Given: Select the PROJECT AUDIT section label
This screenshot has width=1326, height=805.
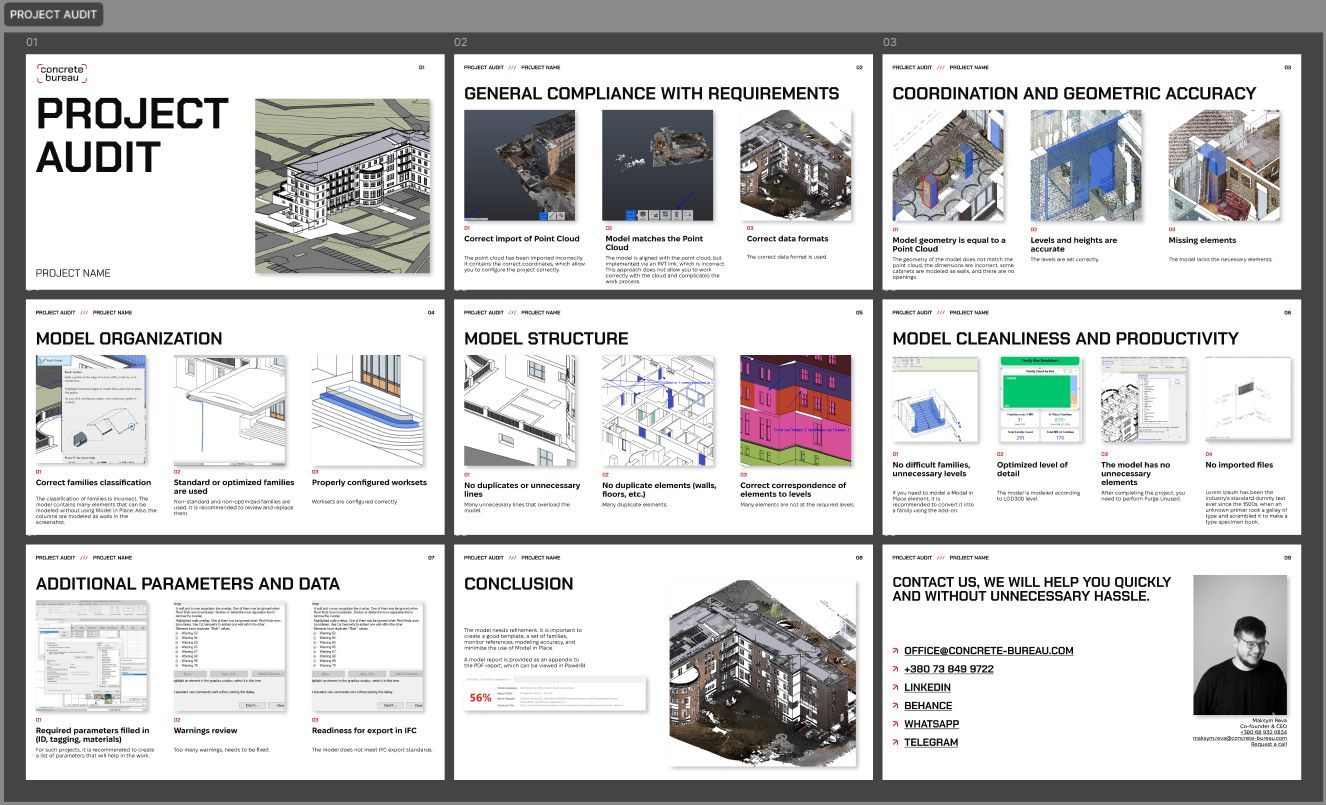Looking at the screenshot, I should (x=54, y=15).
